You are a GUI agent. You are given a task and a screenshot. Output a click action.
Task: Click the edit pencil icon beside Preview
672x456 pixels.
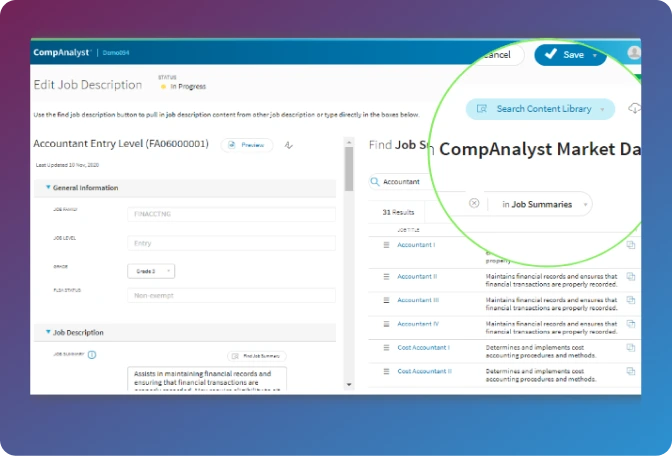tap(288, 145)
